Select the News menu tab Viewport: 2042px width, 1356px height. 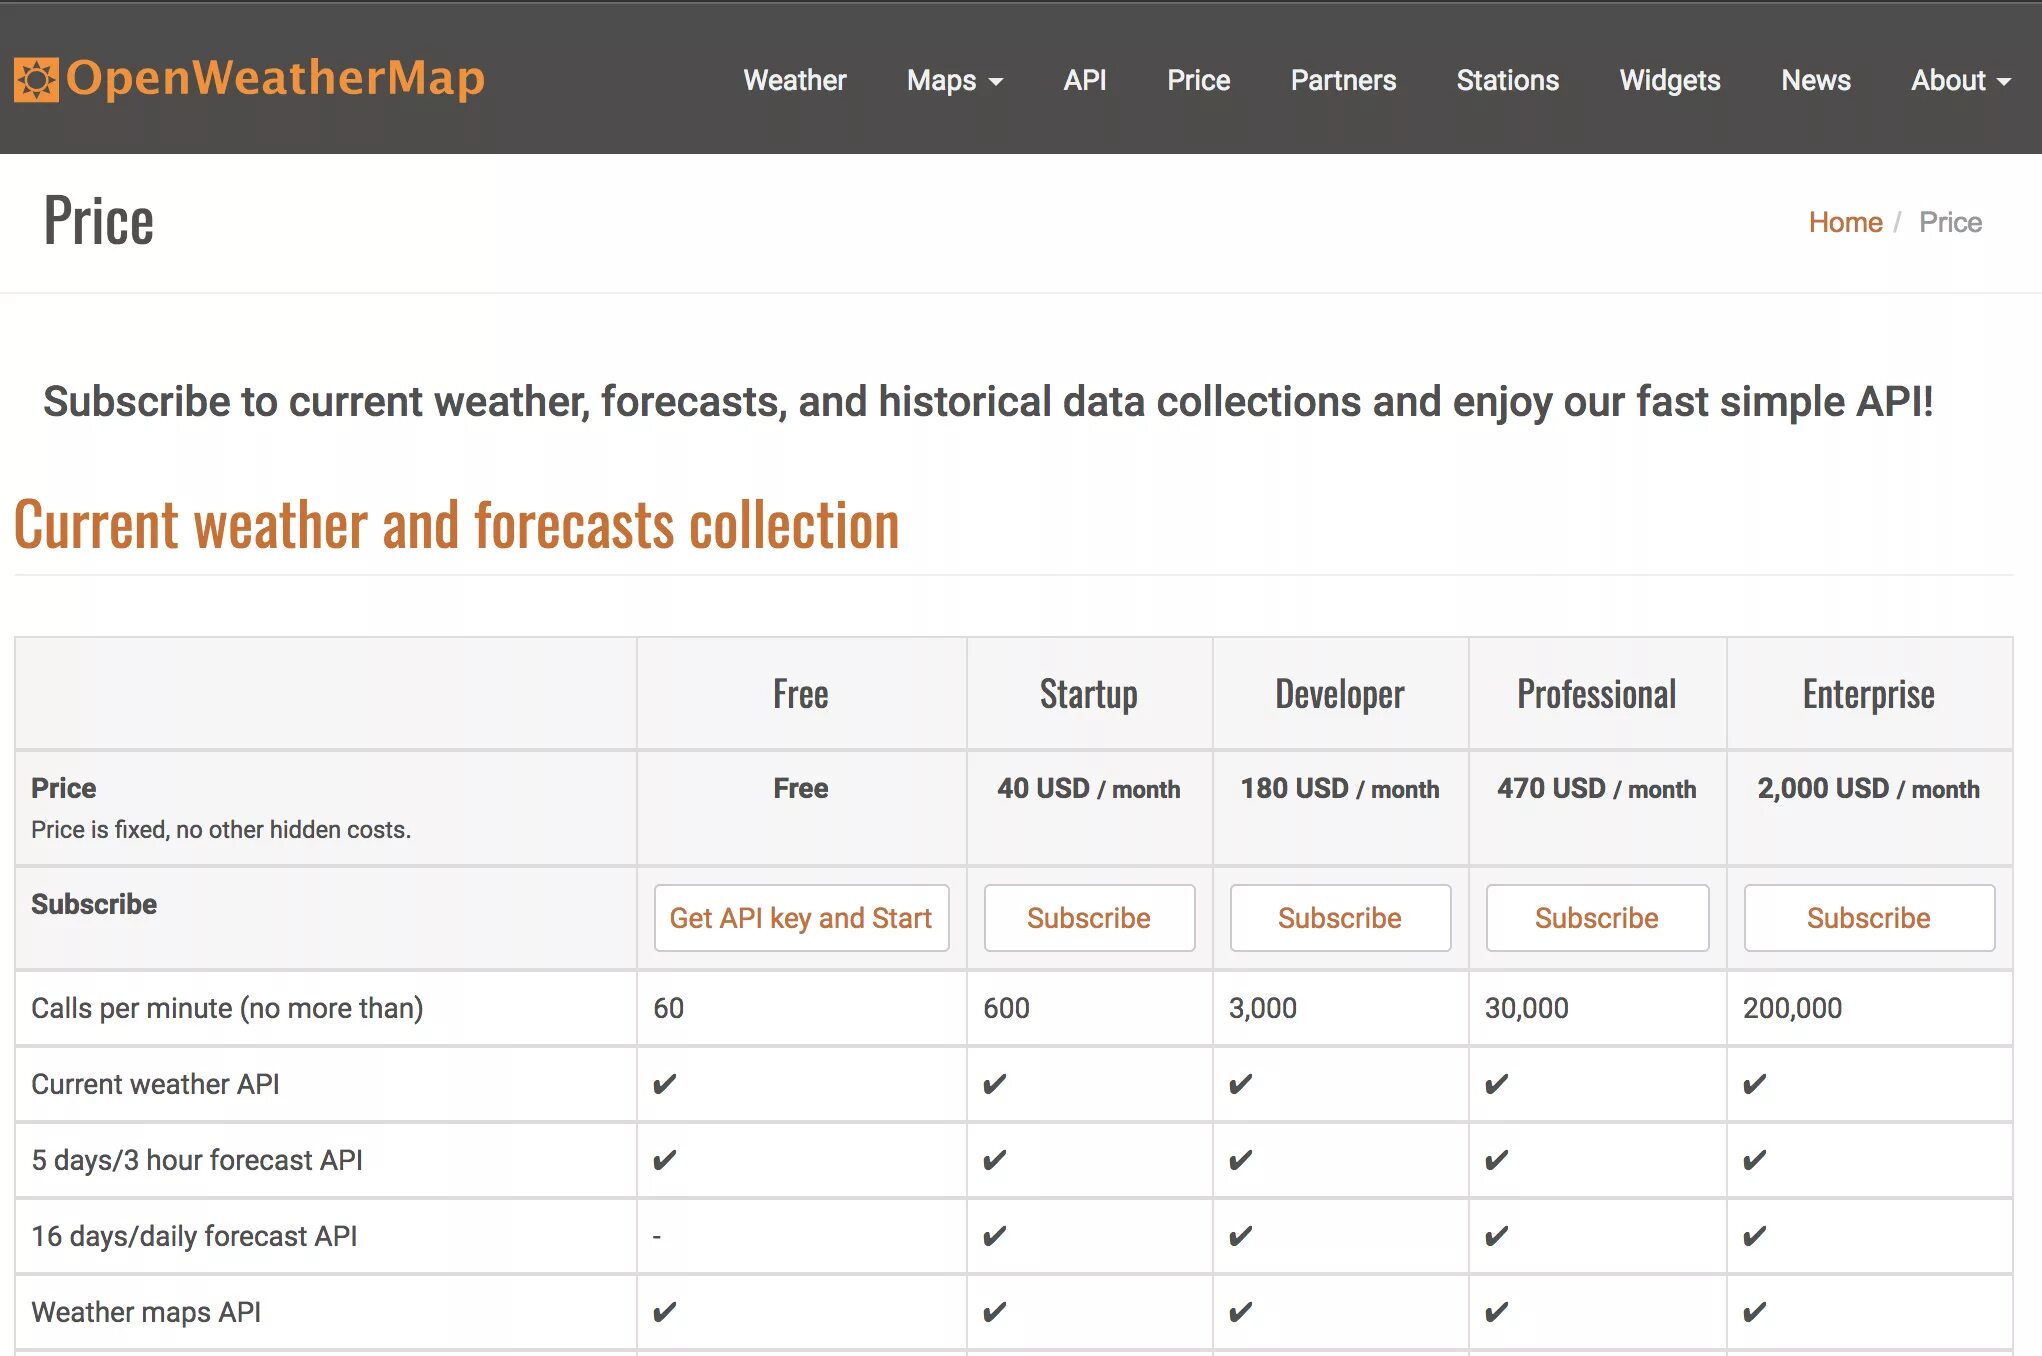[x=1814, y=77]
